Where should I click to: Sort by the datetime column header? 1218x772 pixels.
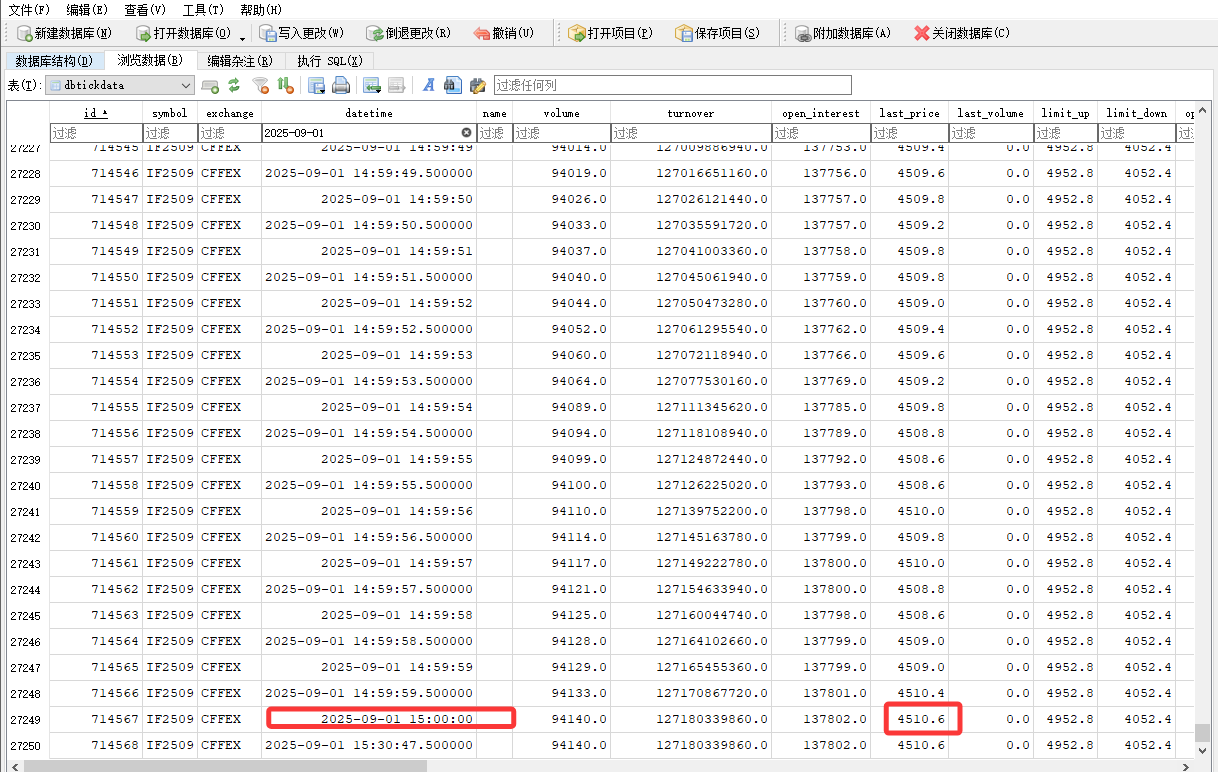coord(368,113)
